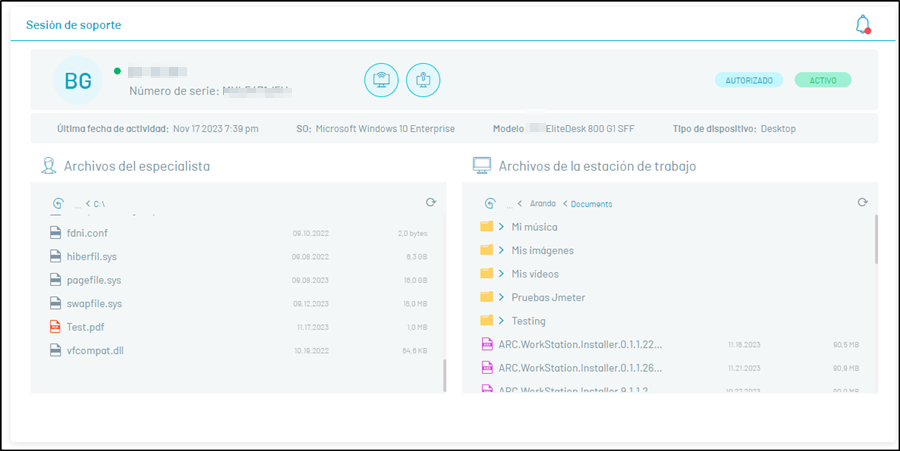This screenshot has height=451, width=900.
Task: Expand the Mis imágenes folder chevron
Action: [501, 250]
